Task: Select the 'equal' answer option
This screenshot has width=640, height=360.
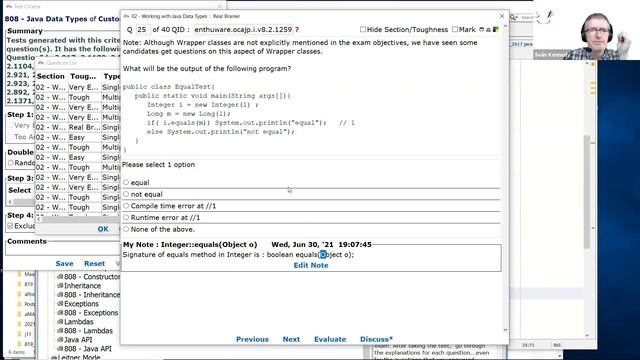Action: (126, 182)
